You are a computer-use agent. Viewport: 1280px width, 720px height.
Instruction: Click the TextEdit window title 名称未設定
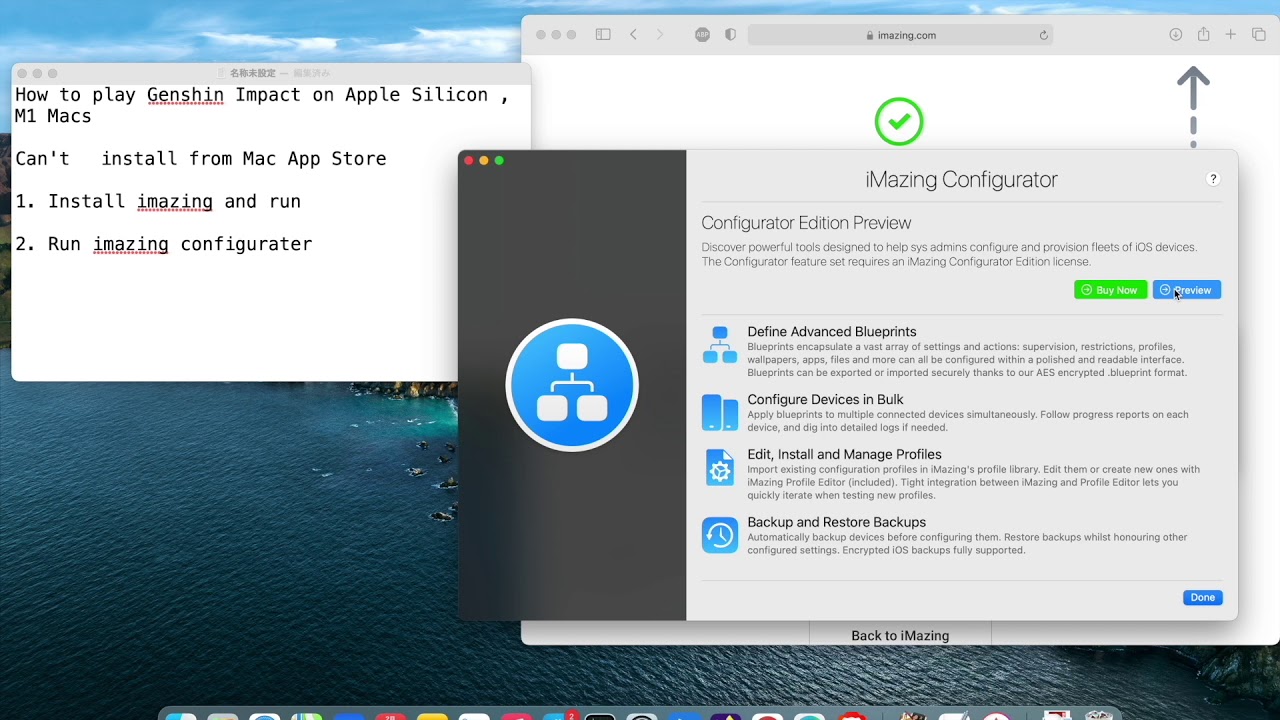coord(252,73)
